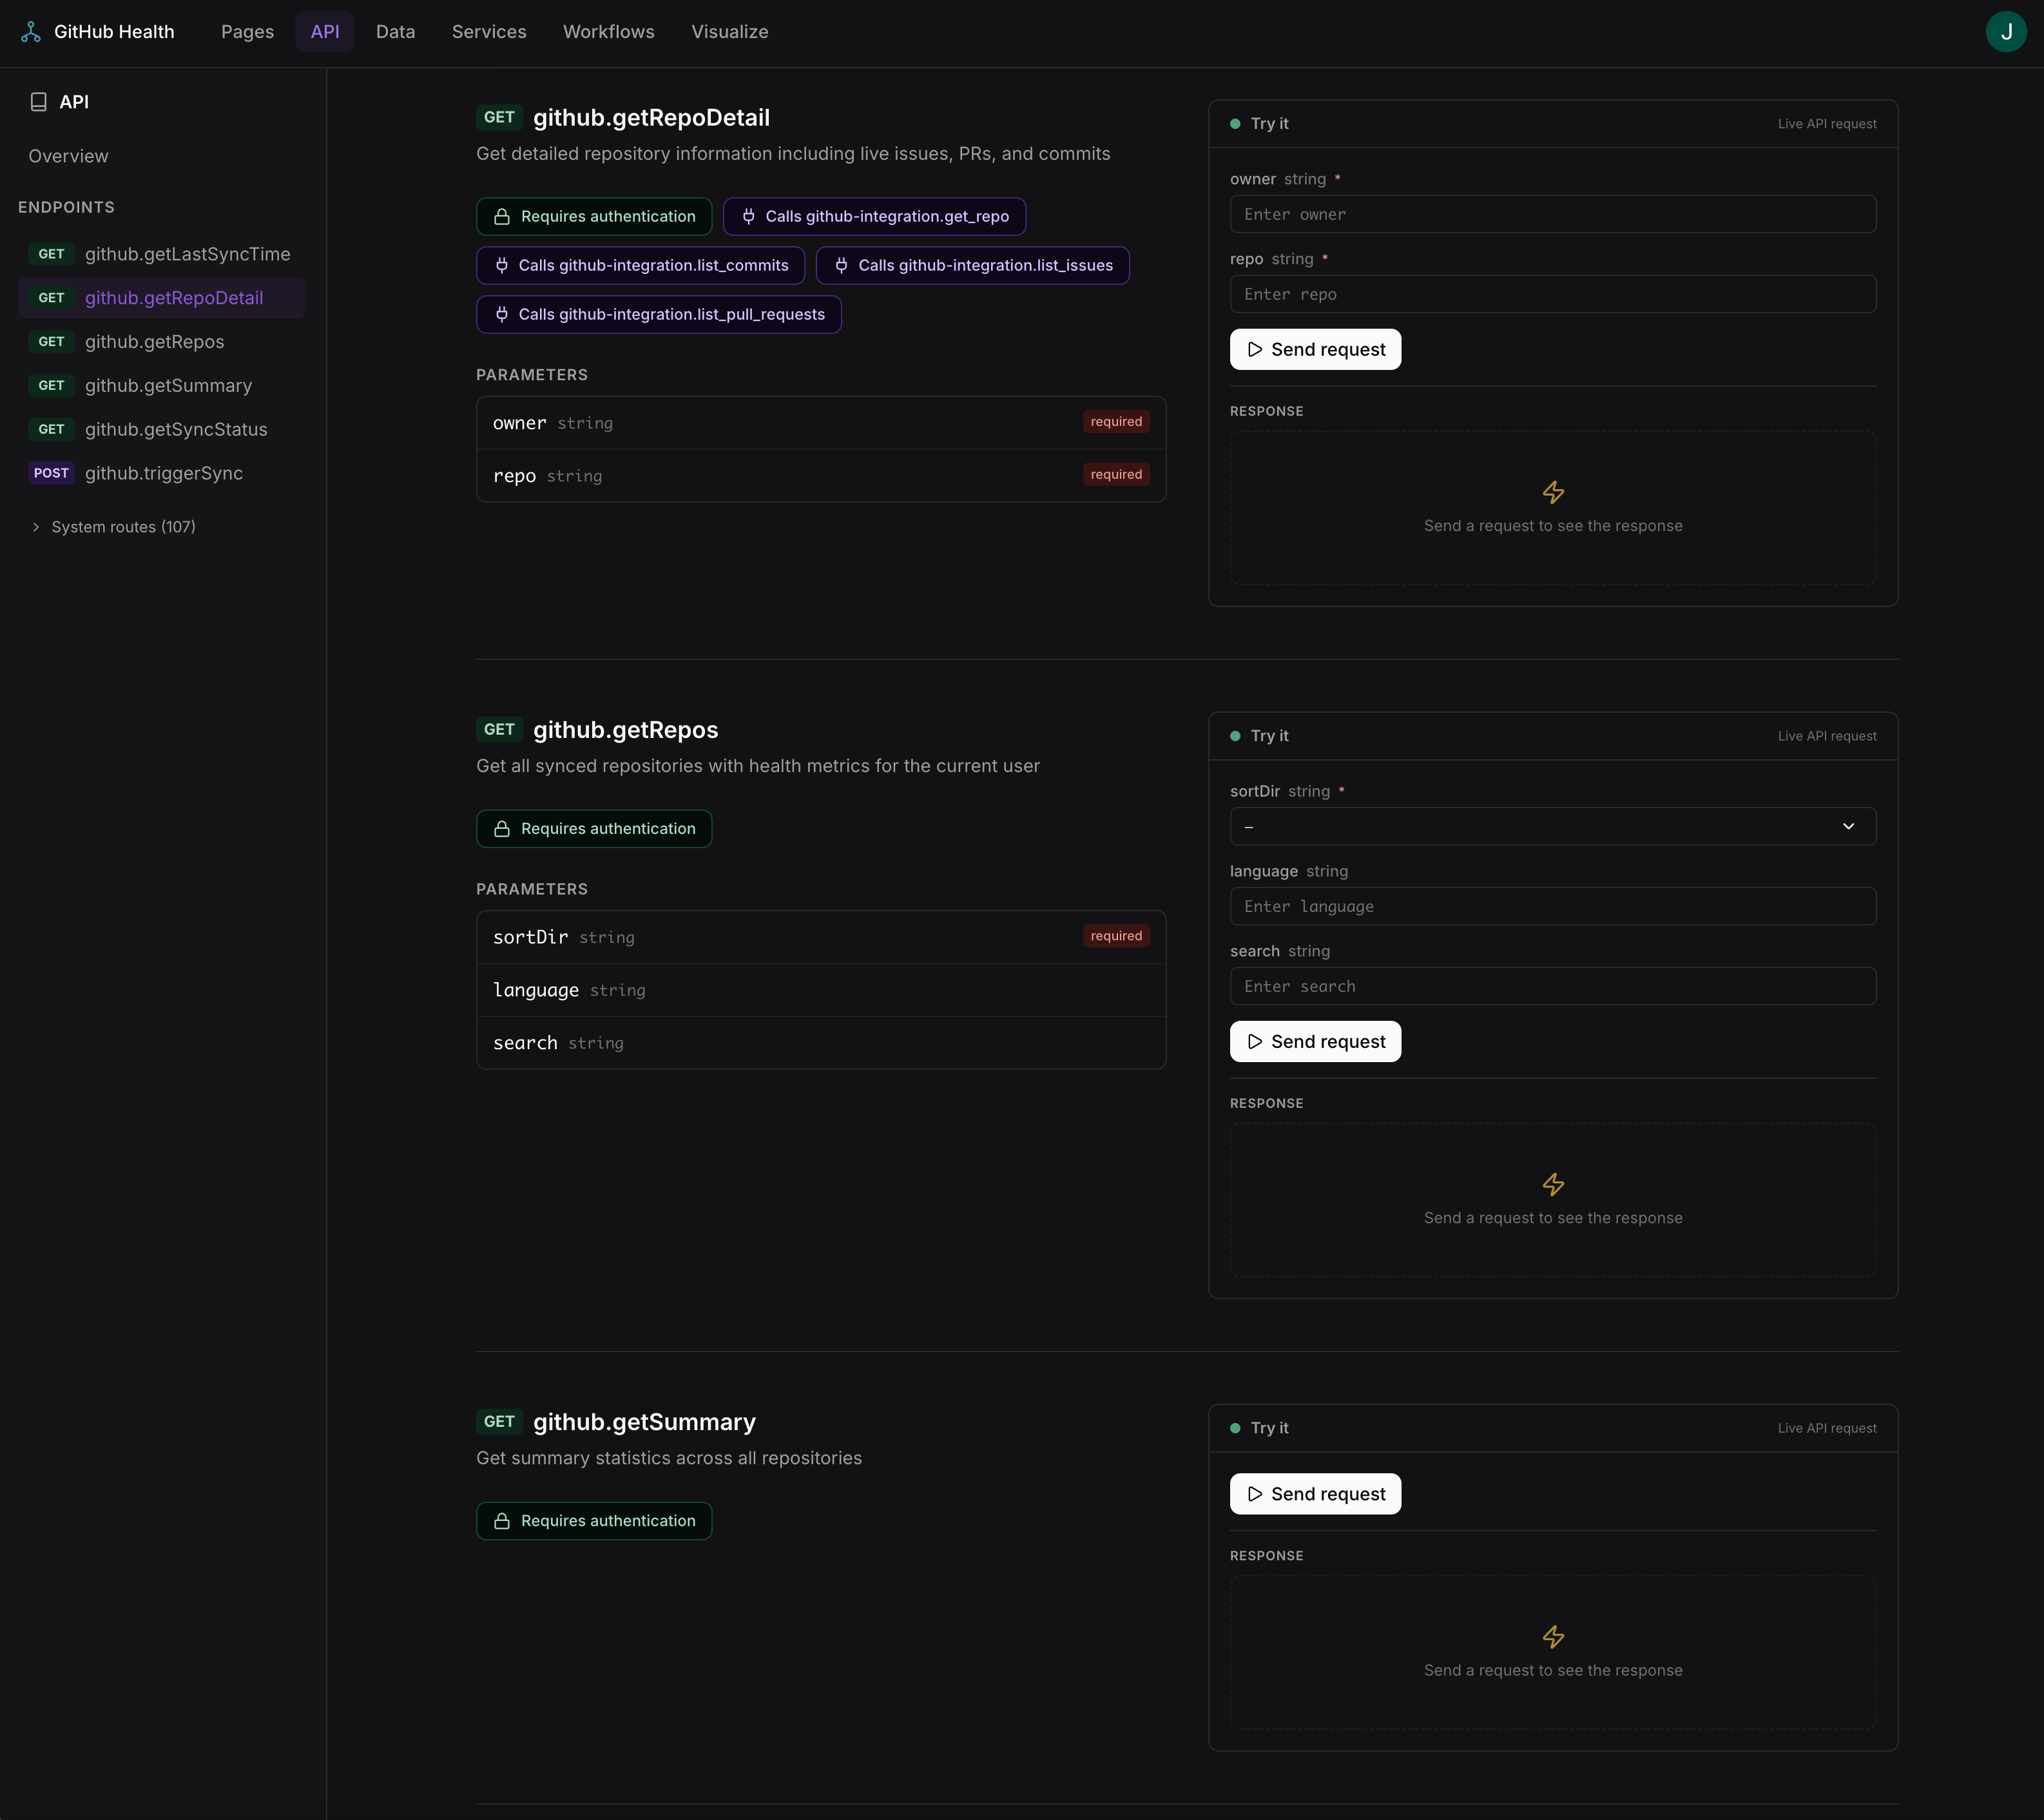Click the Calls github-integration.list_issues badge

click(972, 266)
